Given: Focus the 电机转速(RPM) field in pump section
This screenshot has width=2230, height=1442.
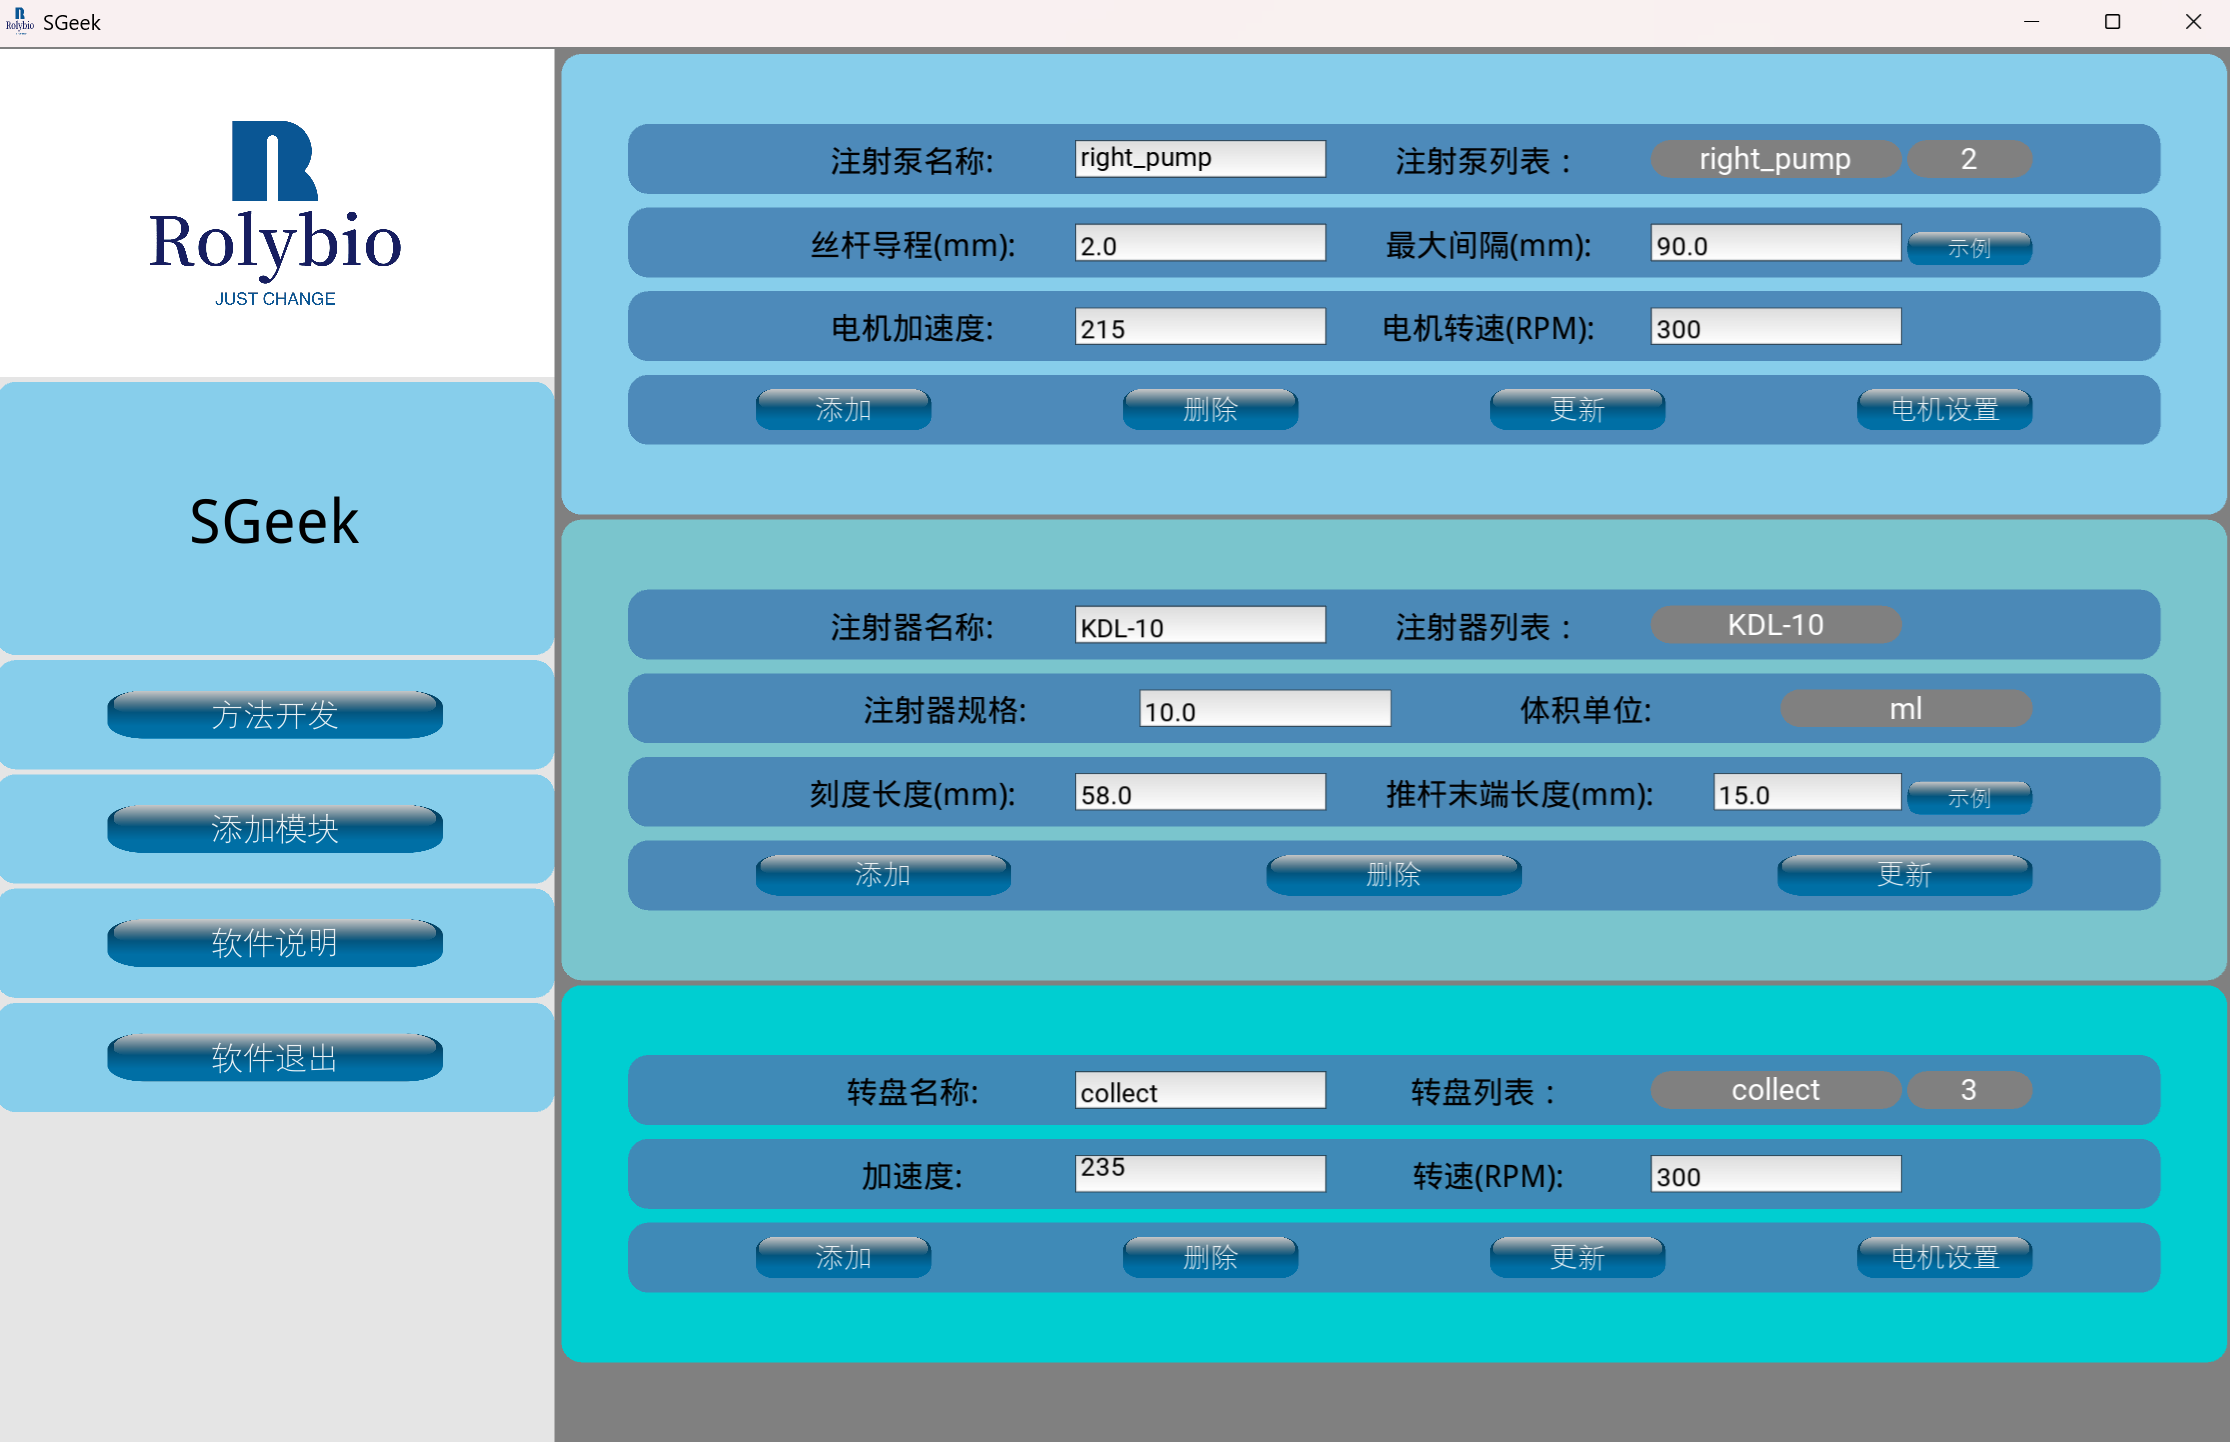Looking at the screenshot, I should click(1775, 327).
